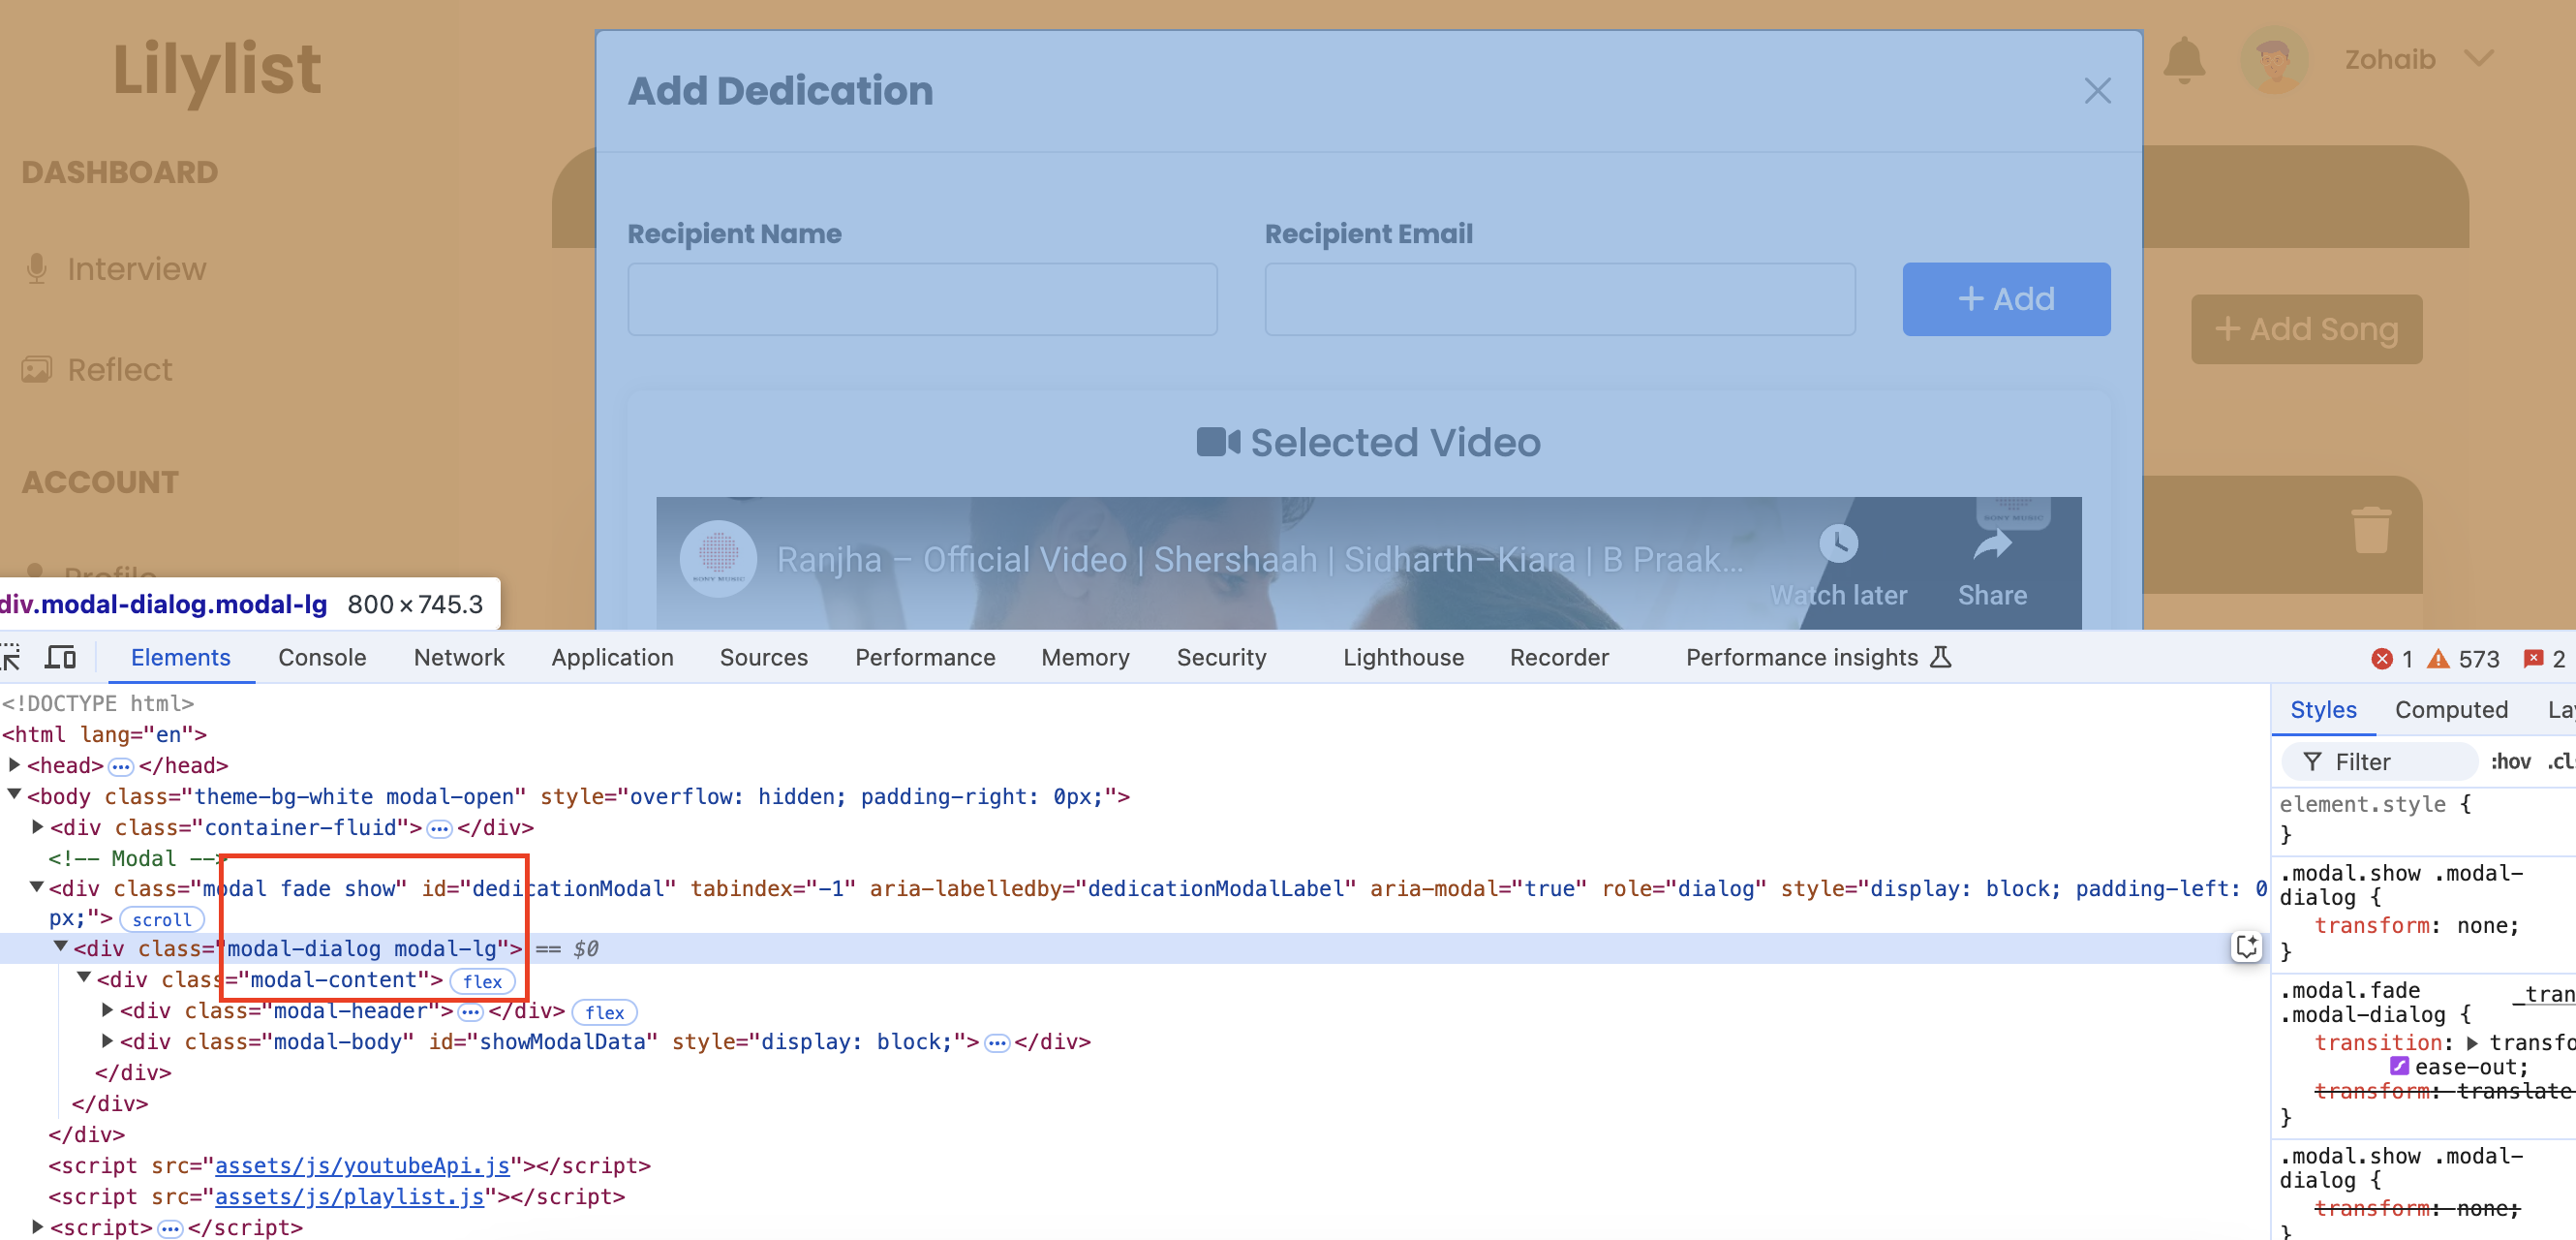Close the Add Dedication modal
Image resolution: width=2576 pixels, height=1240 pixels.
2097,91
